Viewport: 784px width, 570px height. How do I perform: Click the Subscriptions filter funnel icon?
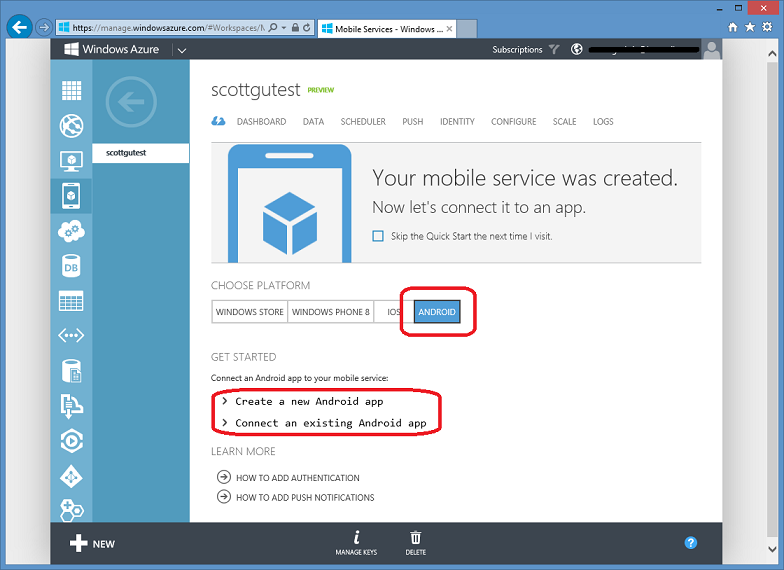[554, 49]
